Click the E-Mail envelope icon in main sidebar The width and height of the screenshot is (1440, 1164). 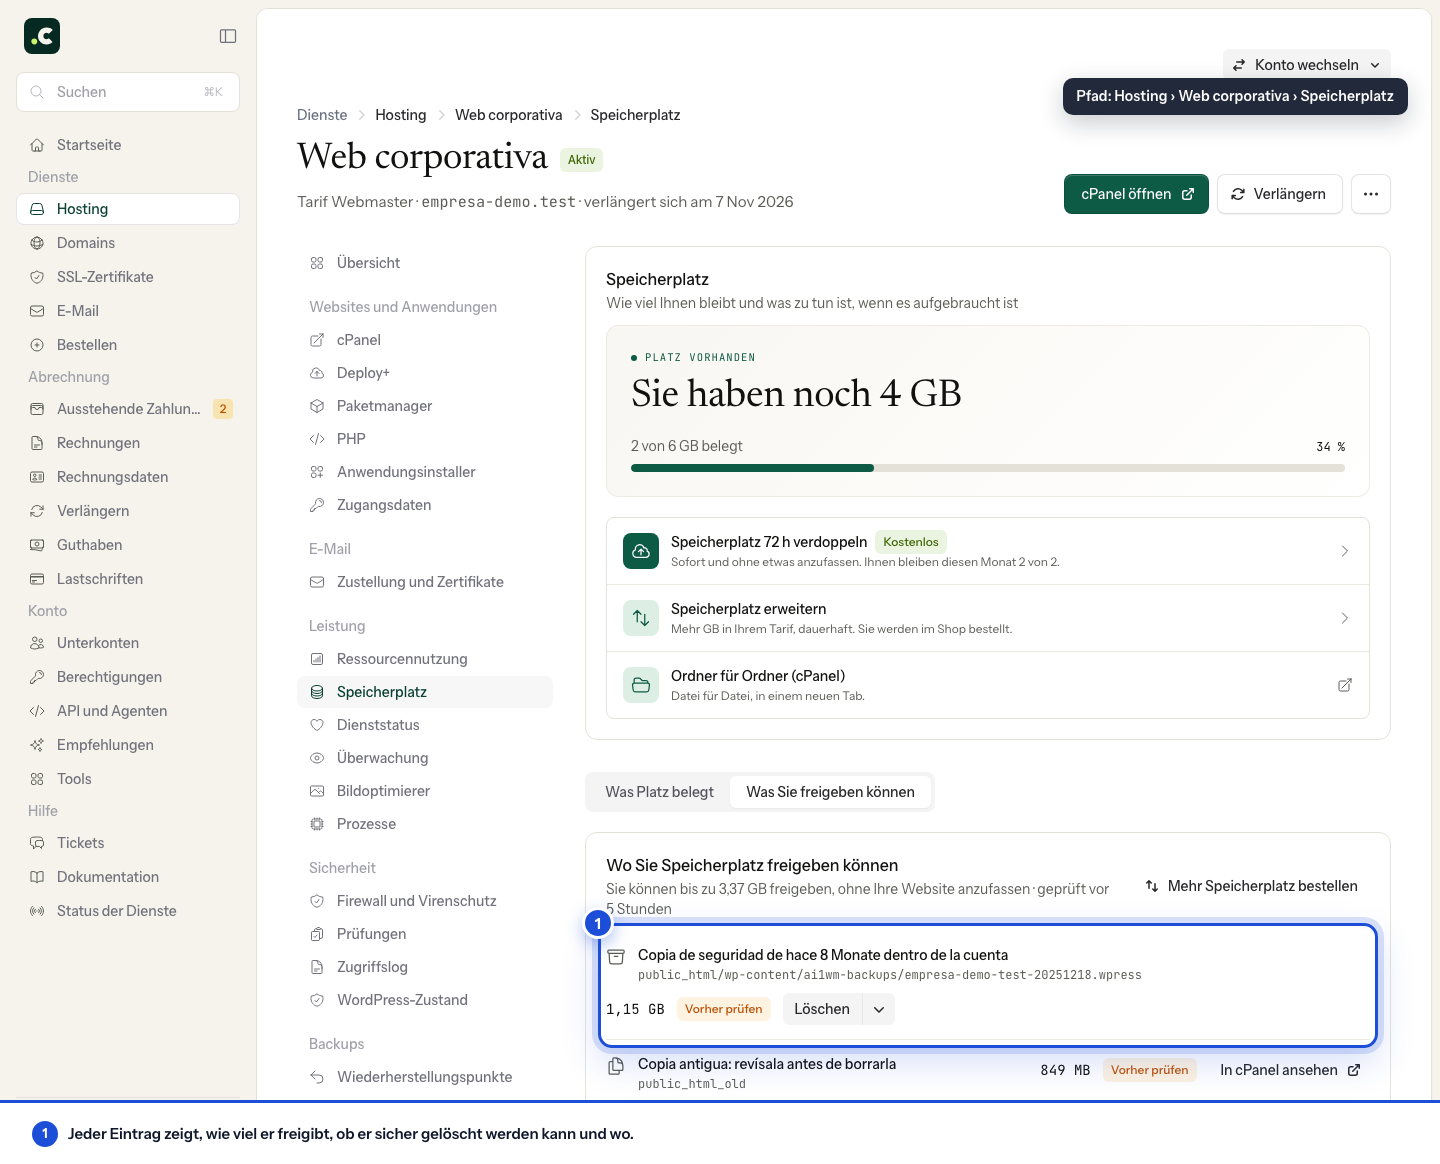(37, 311)
